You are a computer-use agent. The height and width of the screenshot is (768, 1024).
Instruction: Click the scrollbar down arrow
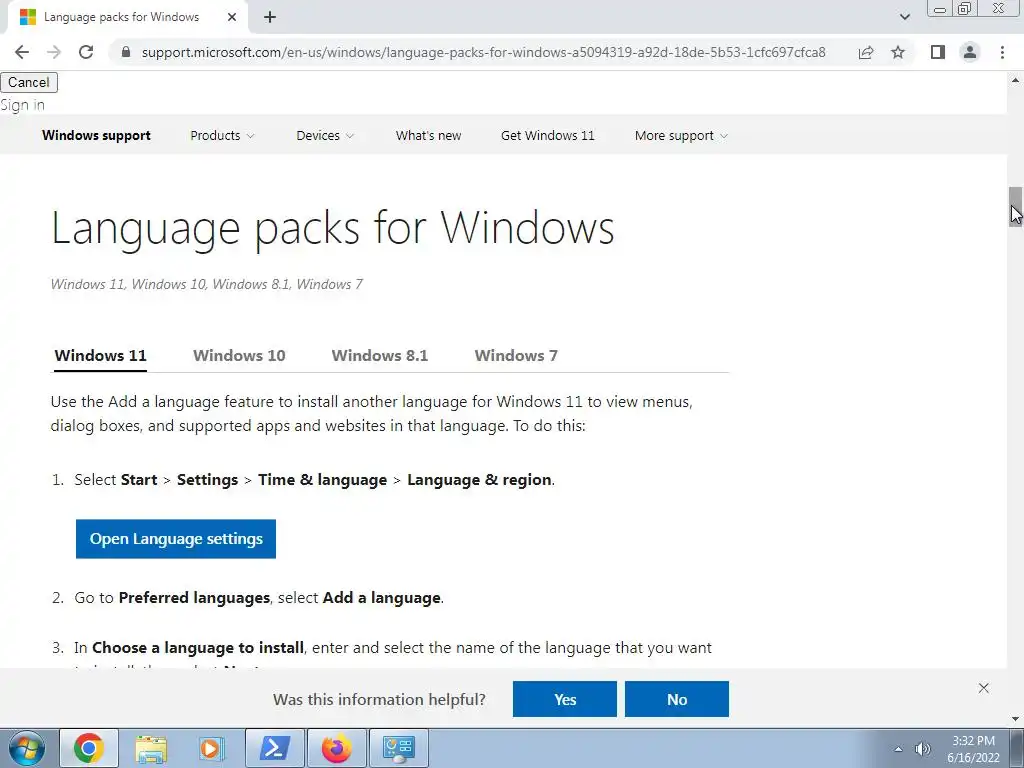[x=1015, y=719]
